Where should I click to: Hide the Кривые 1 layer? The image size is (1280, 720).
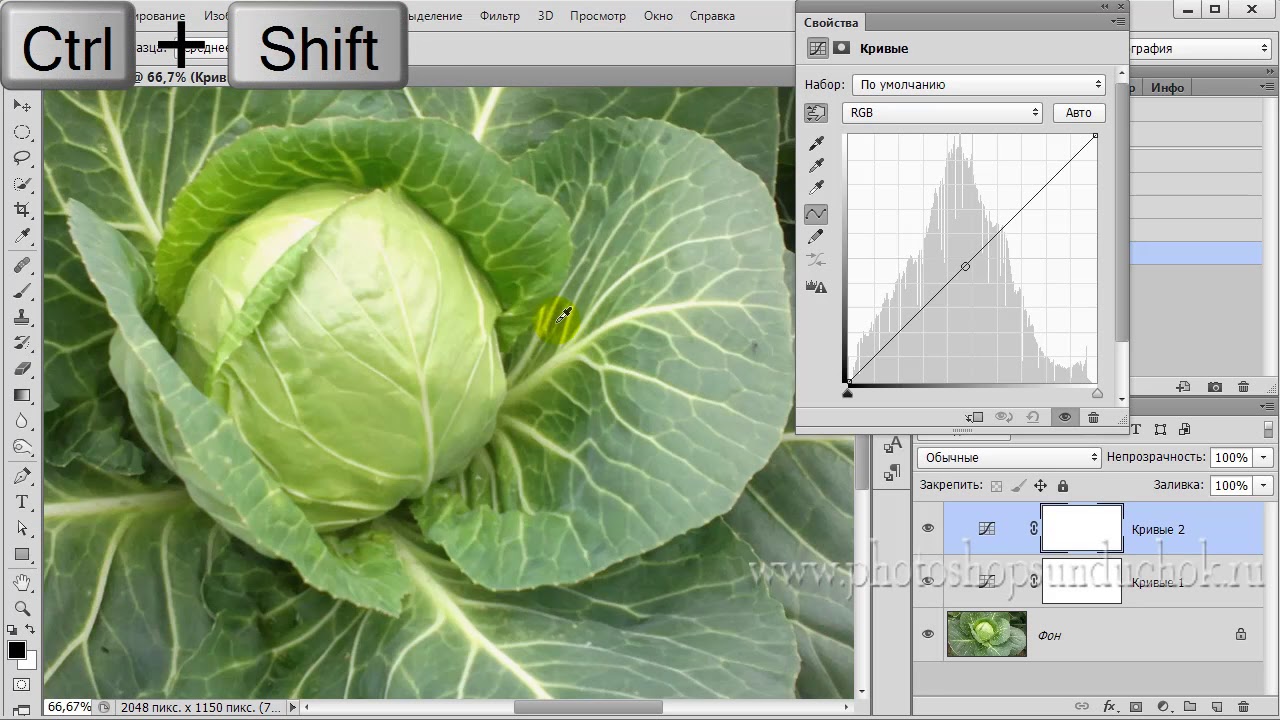tap(928, 581)
